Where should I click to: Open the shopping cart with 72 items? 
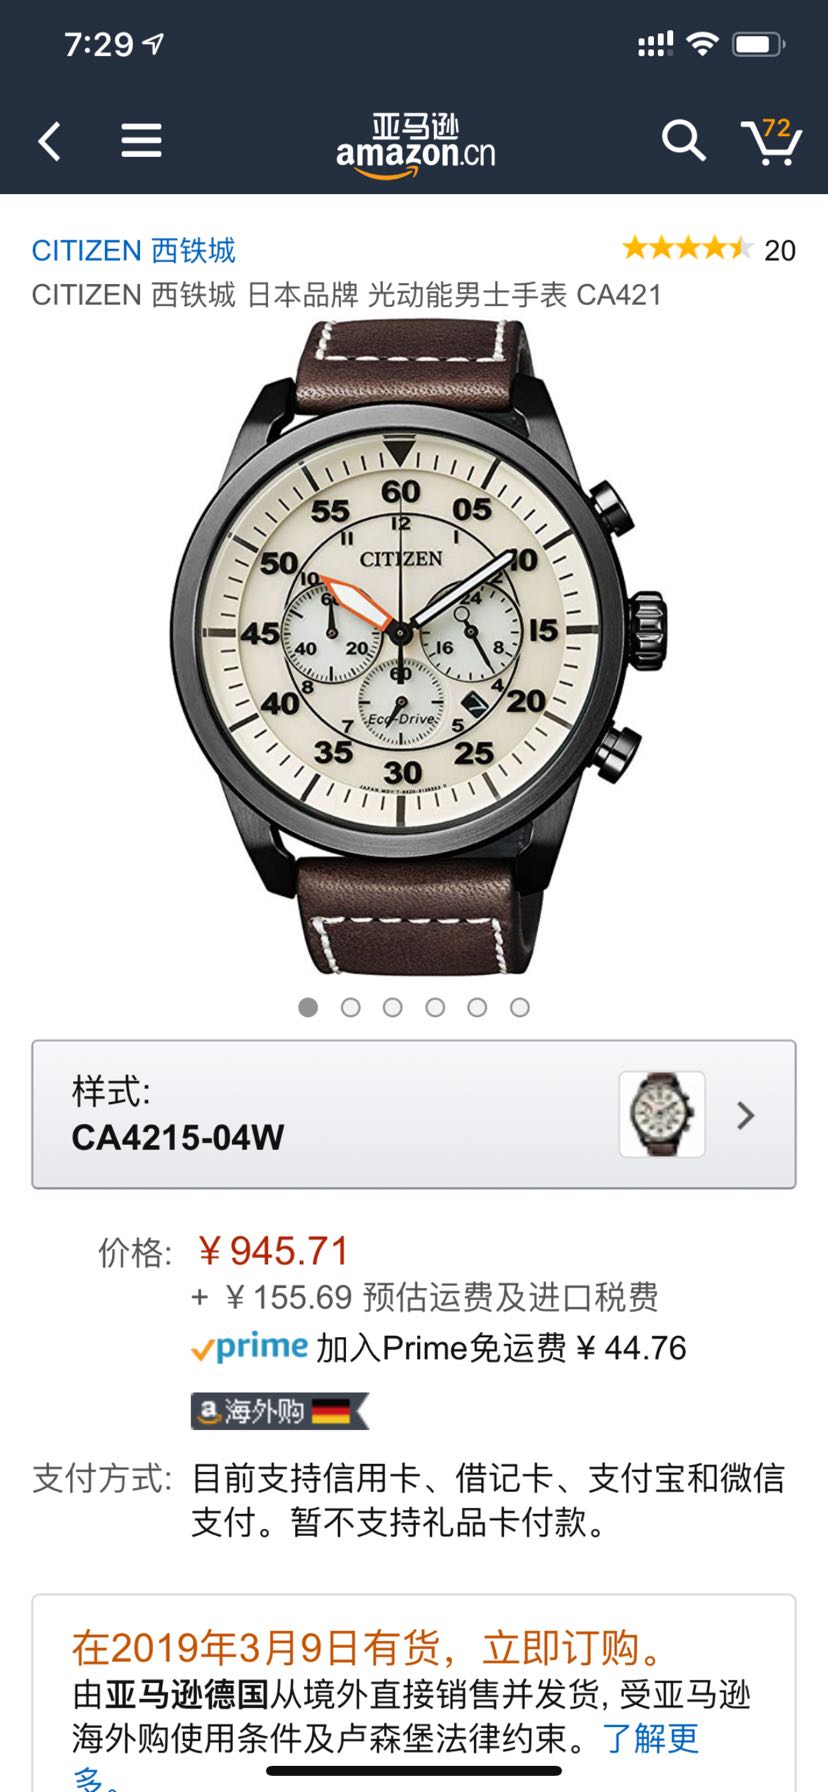[x=771, y=141]
